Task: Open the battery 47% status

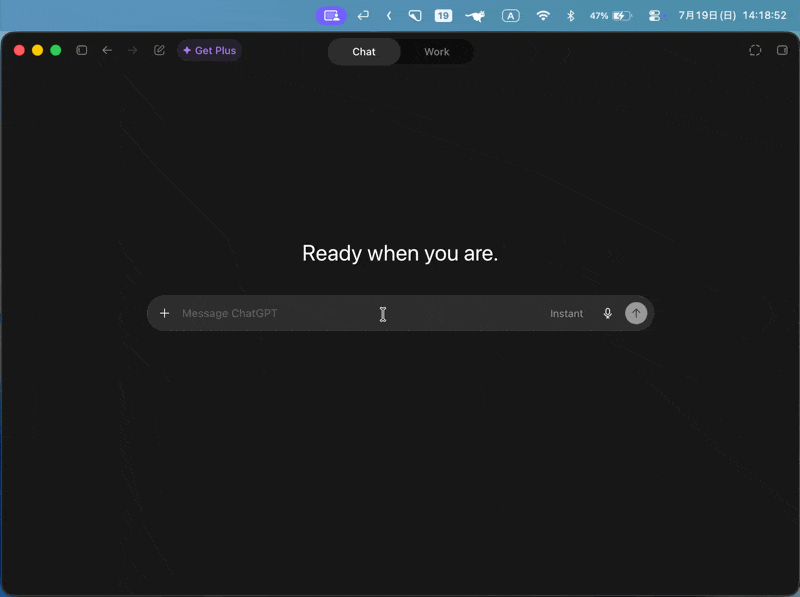Action: point(611,16)
